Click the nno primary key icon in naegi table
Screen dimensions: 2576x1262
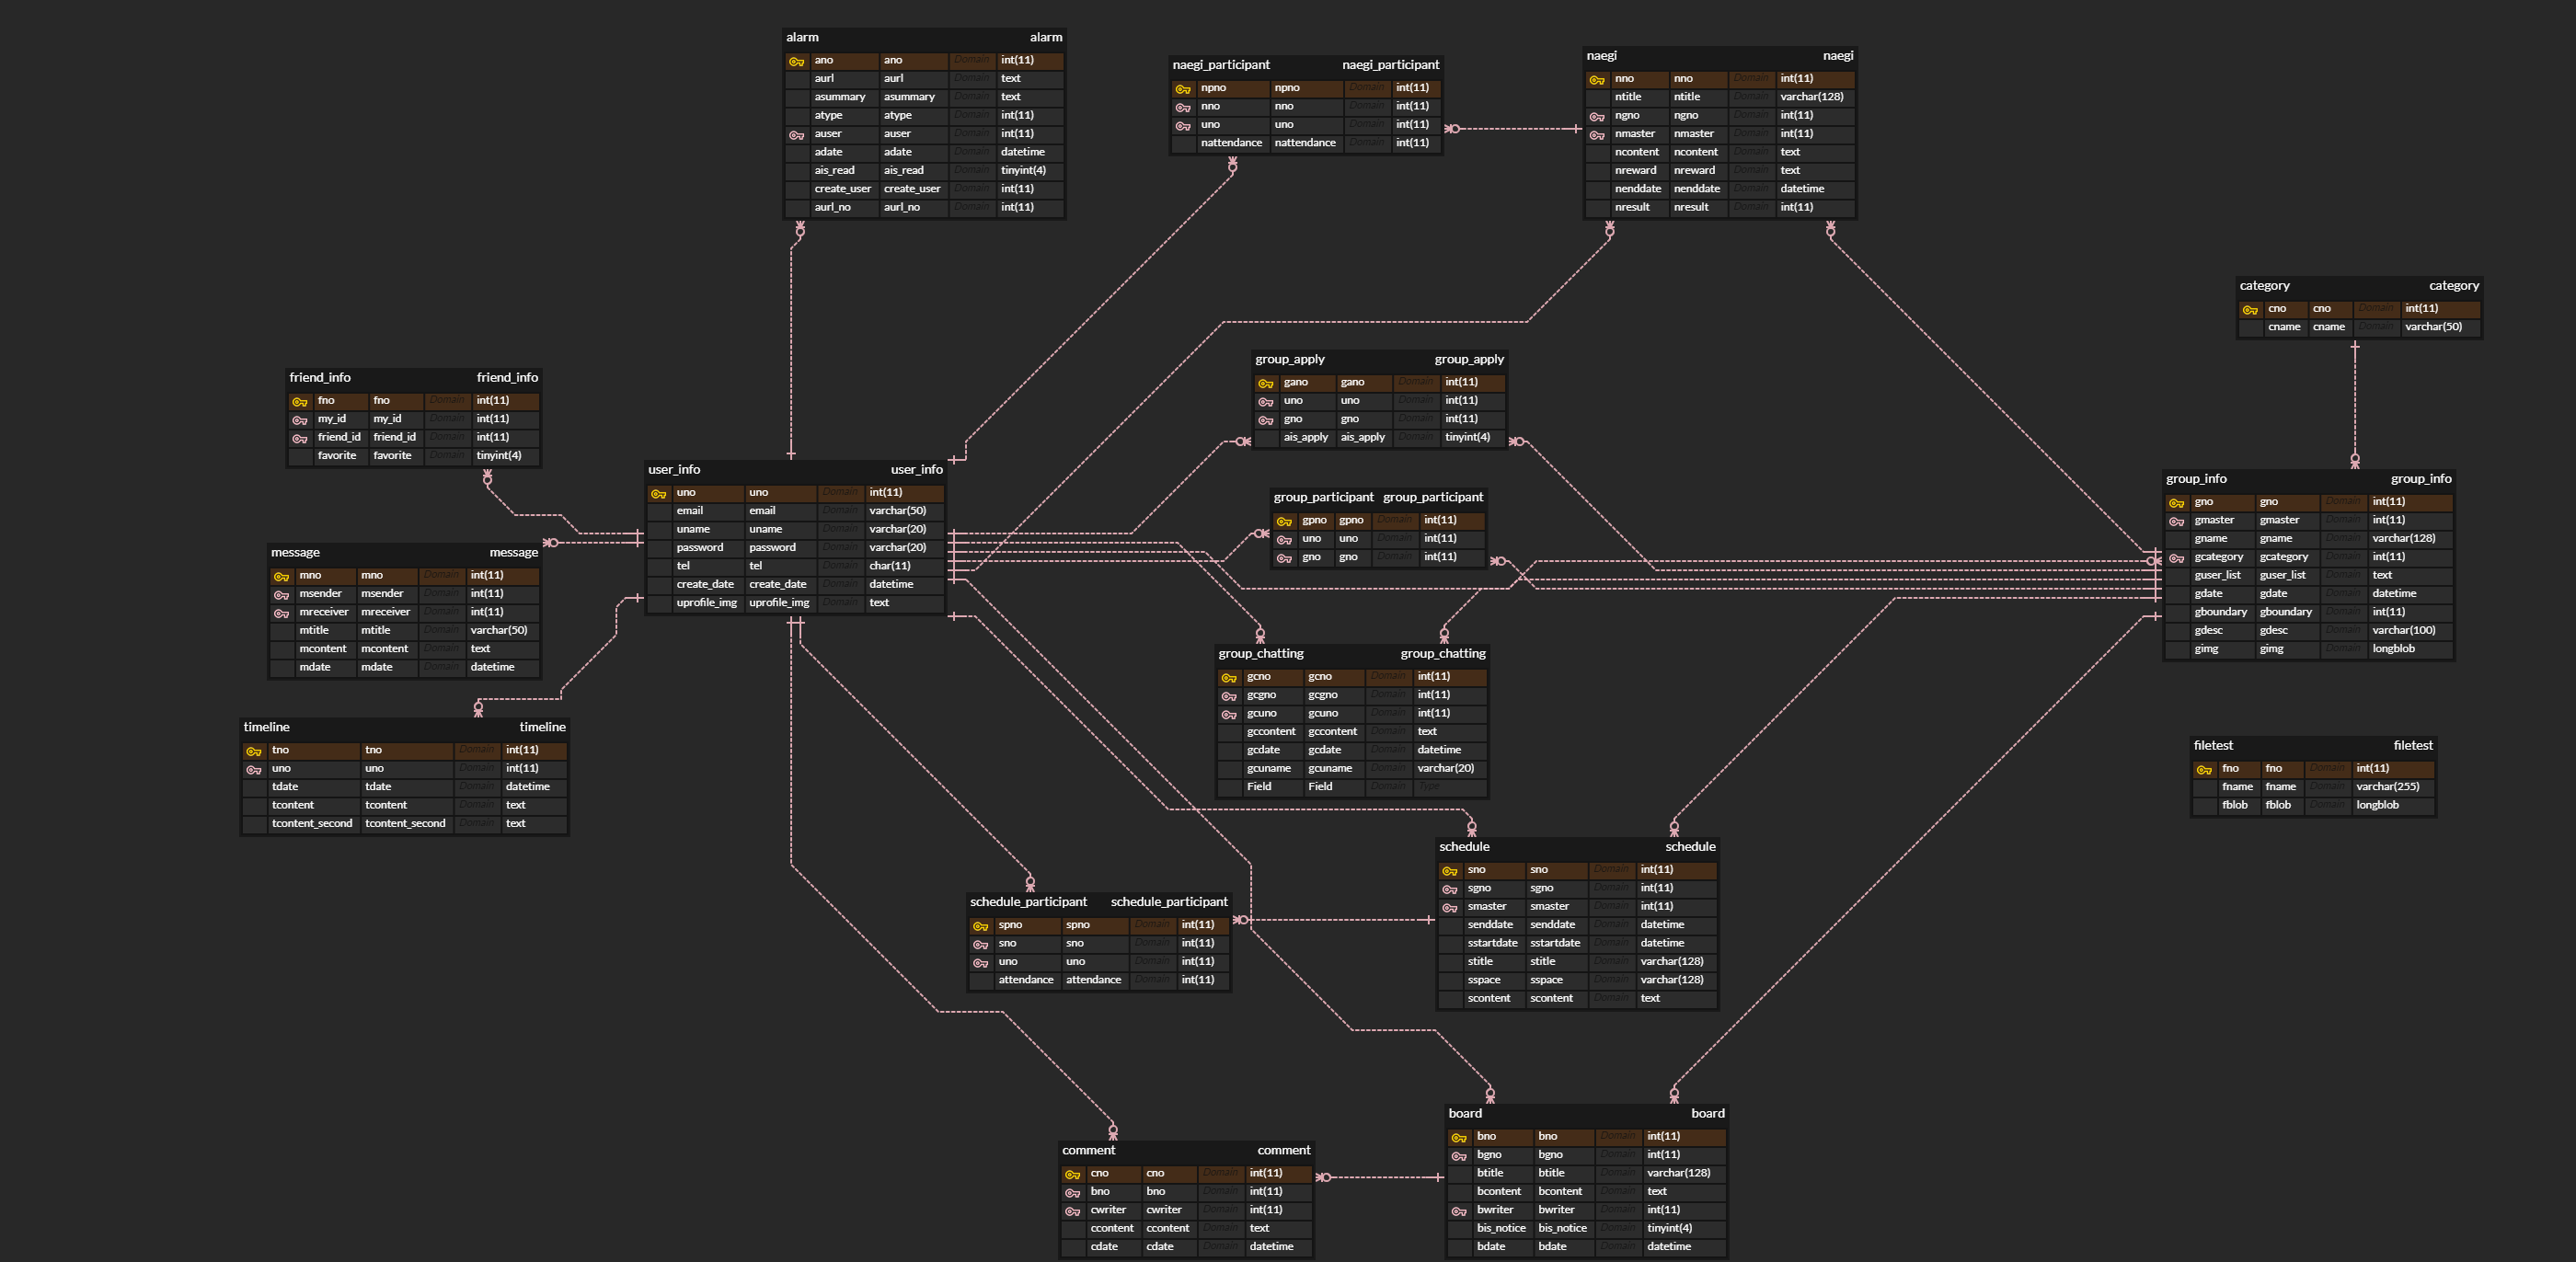[1597, 80]
